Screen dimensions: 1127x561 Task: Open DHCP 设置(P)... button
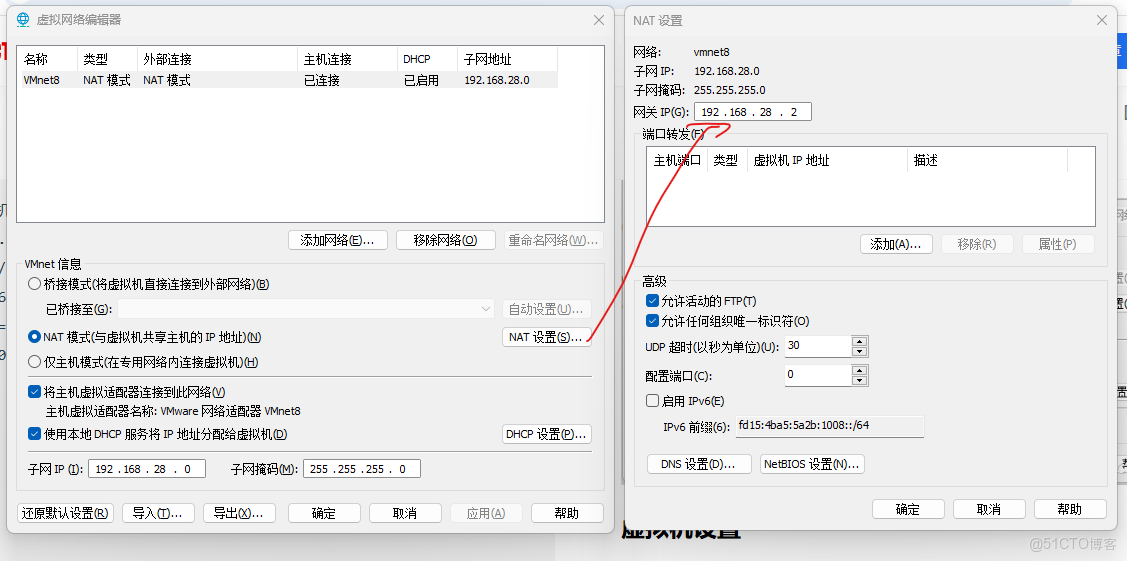coord(546,434)
